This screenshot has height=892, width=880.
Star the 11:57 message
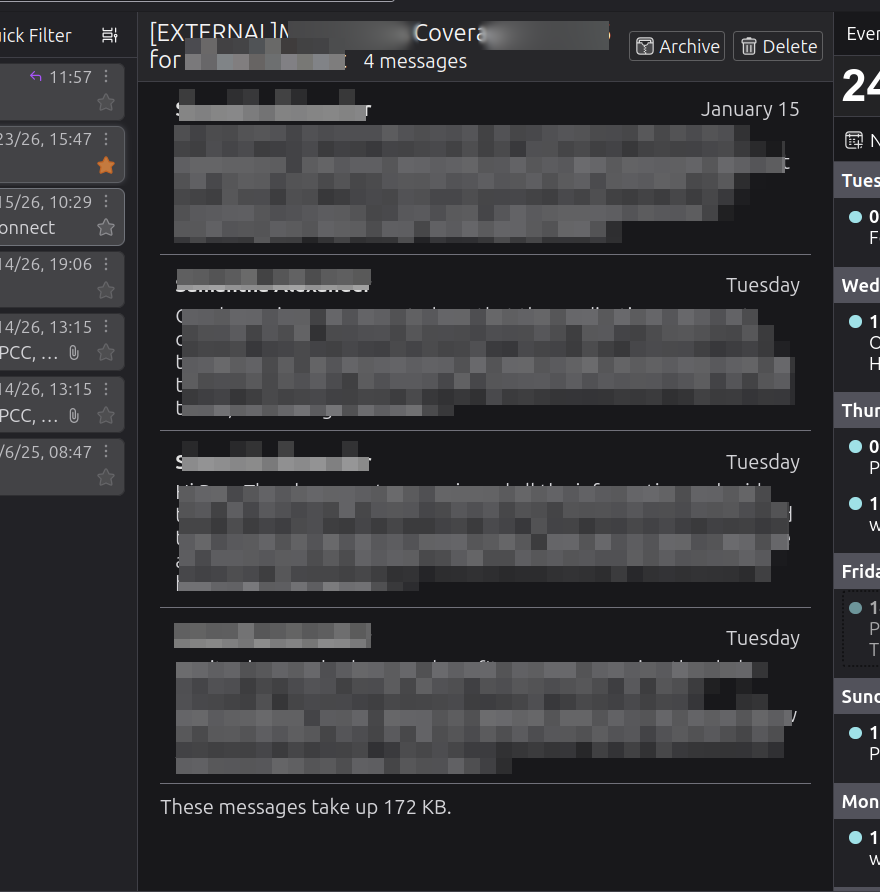coord(106,103)
